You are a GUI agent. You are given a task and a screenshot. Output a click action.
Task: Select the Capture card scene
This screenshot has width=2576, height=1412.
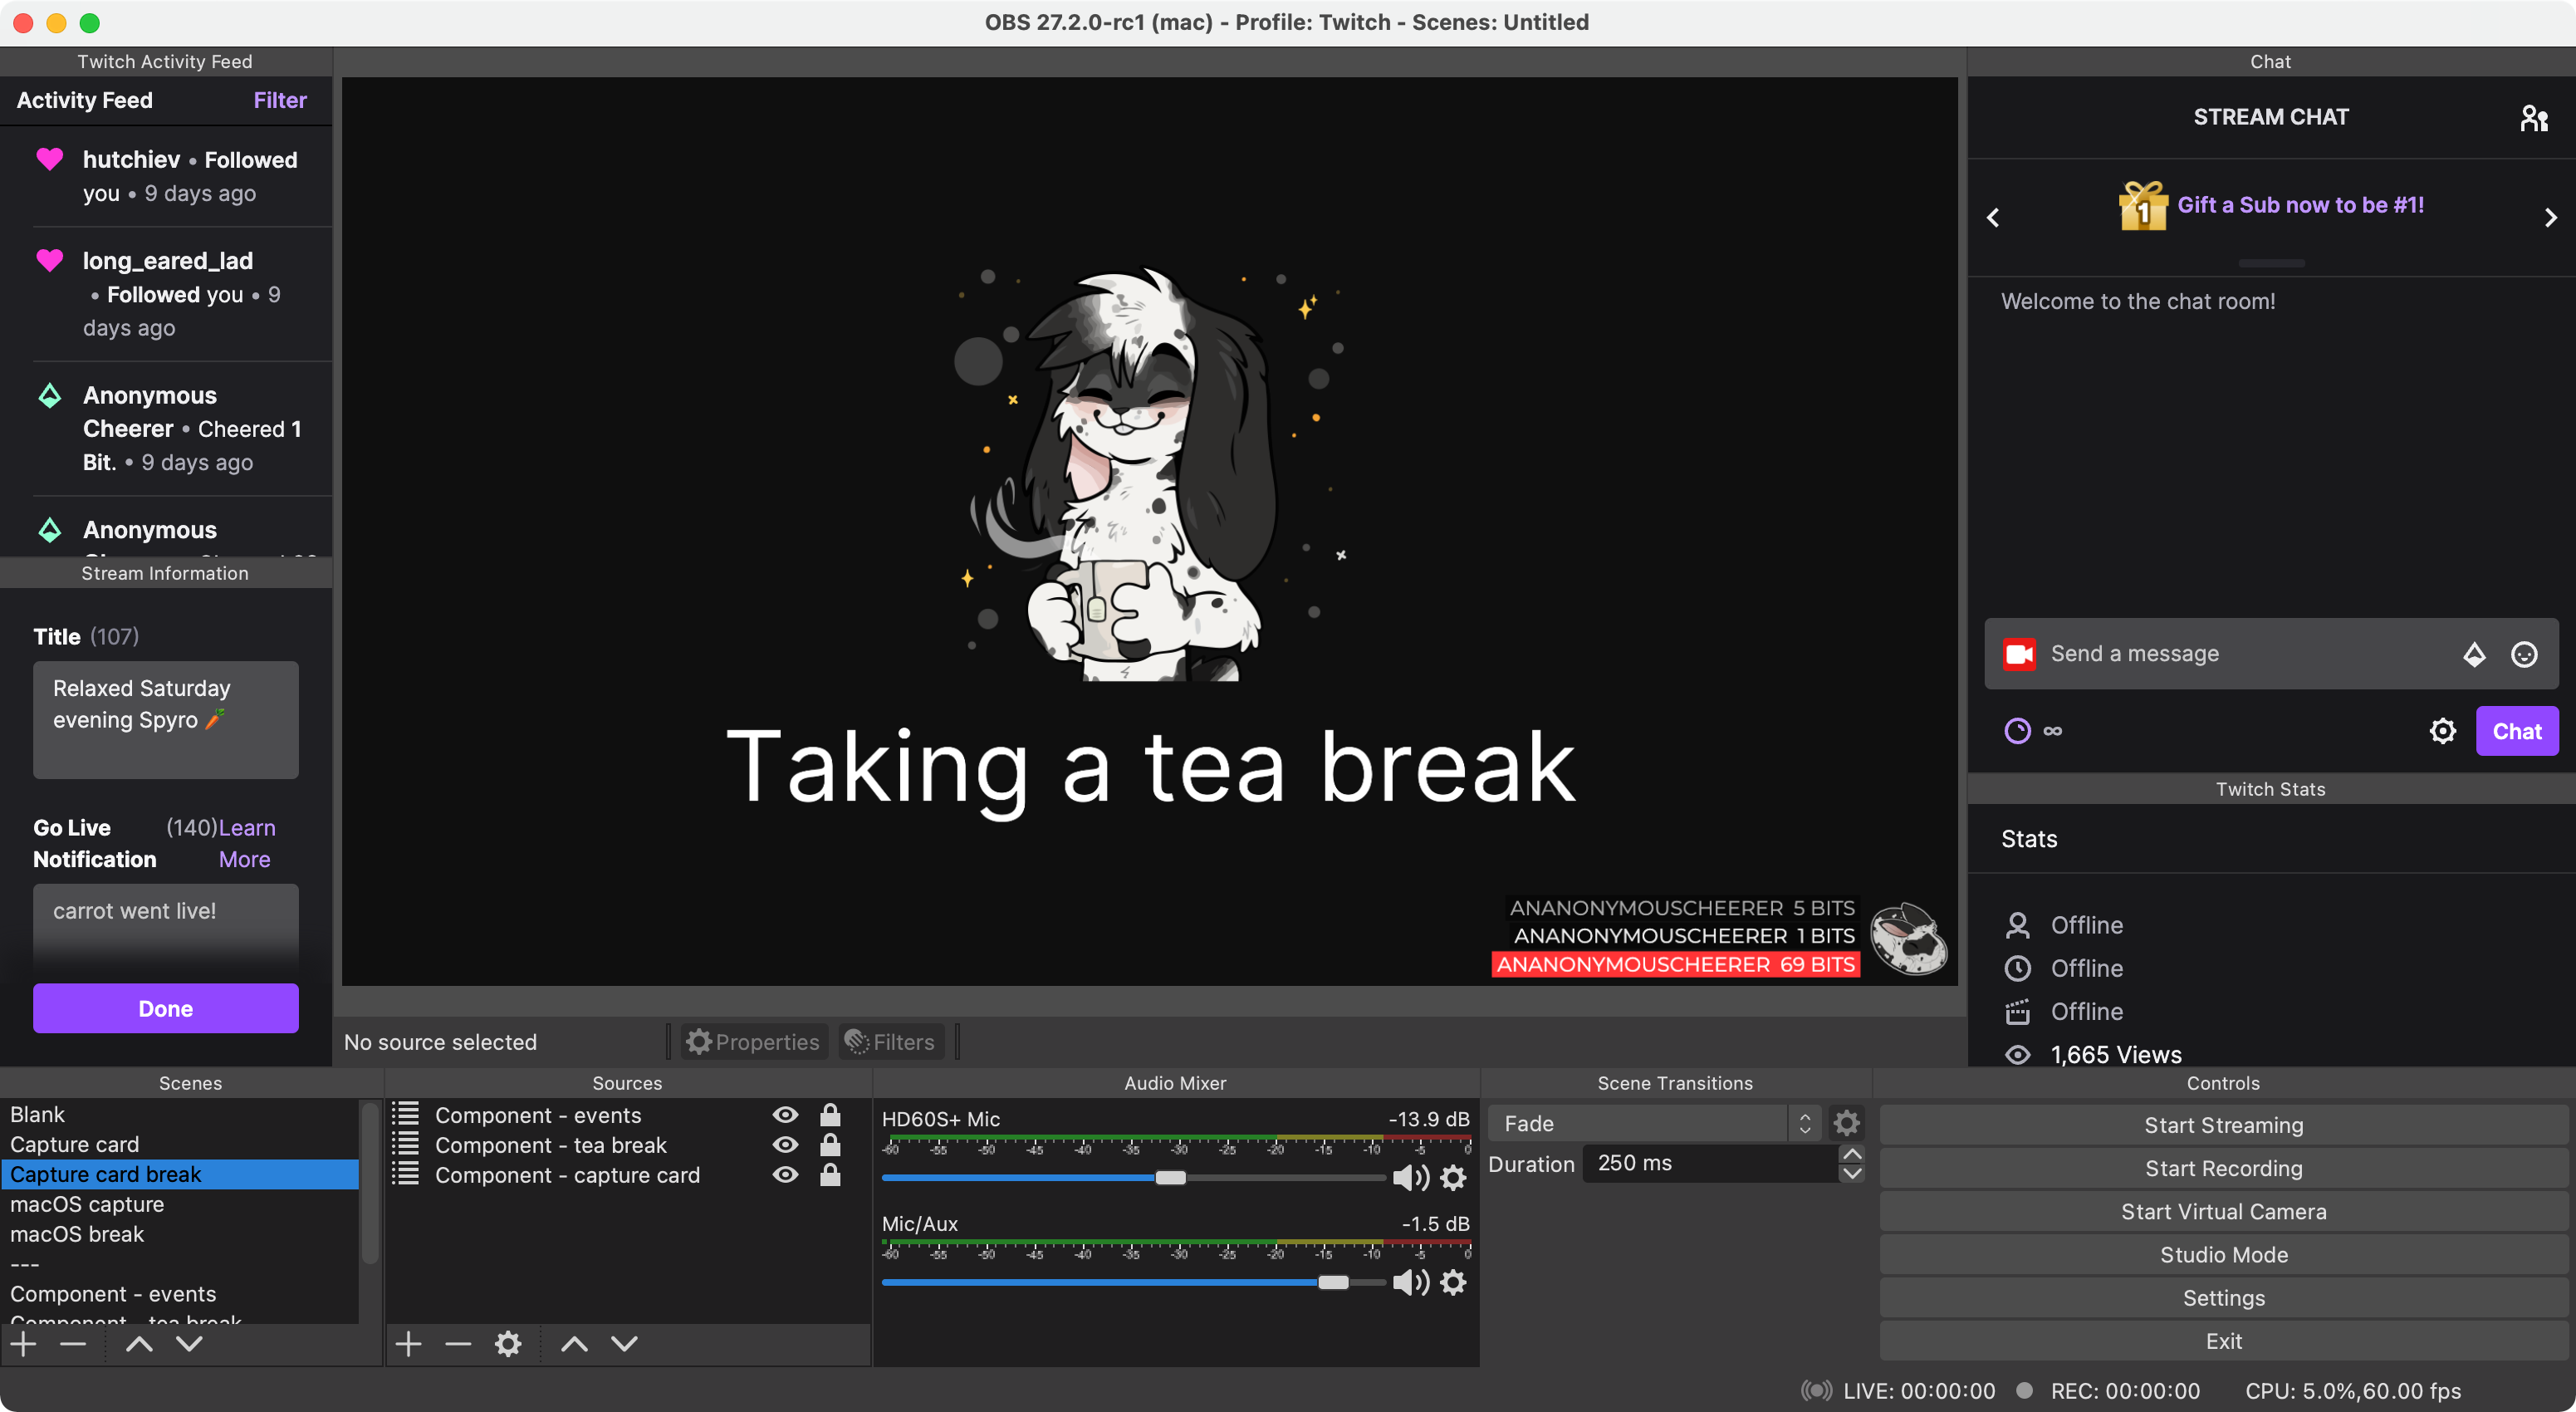pos(180,1145)
